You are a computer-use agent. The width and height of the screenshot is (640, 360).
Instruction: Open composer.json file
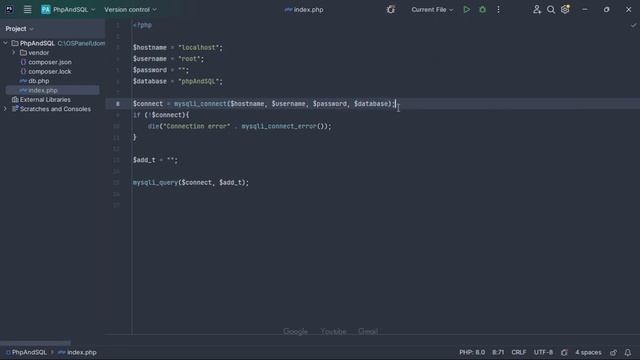tap(49, 62)
